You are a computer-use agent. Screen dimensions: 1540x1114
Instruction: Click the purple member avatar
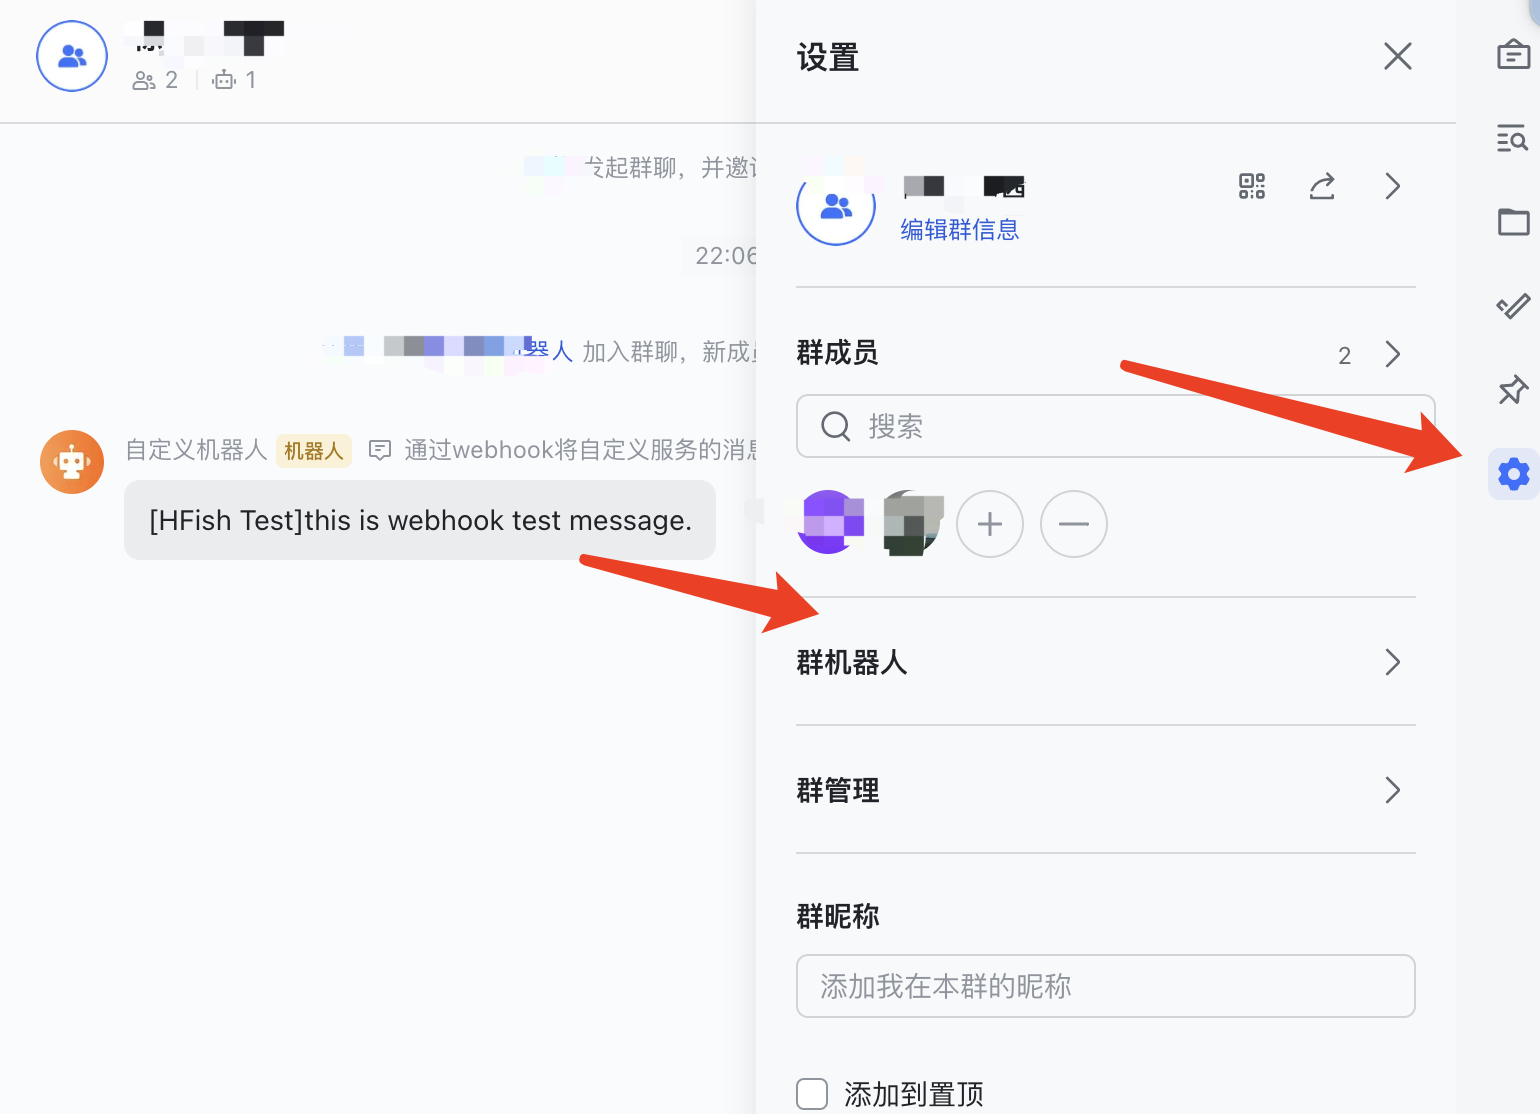[830, 523]
